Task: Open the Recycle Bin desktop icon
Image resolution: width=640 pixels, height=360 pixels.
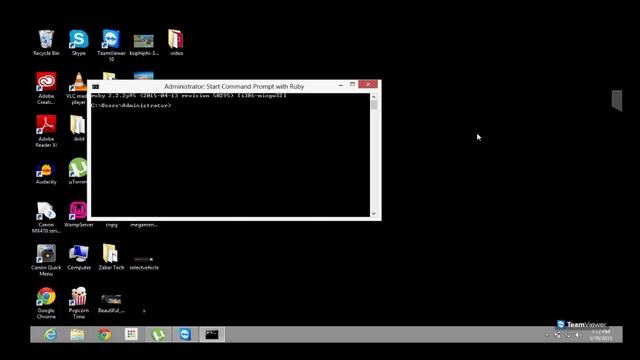Action: tap(46, 42)
